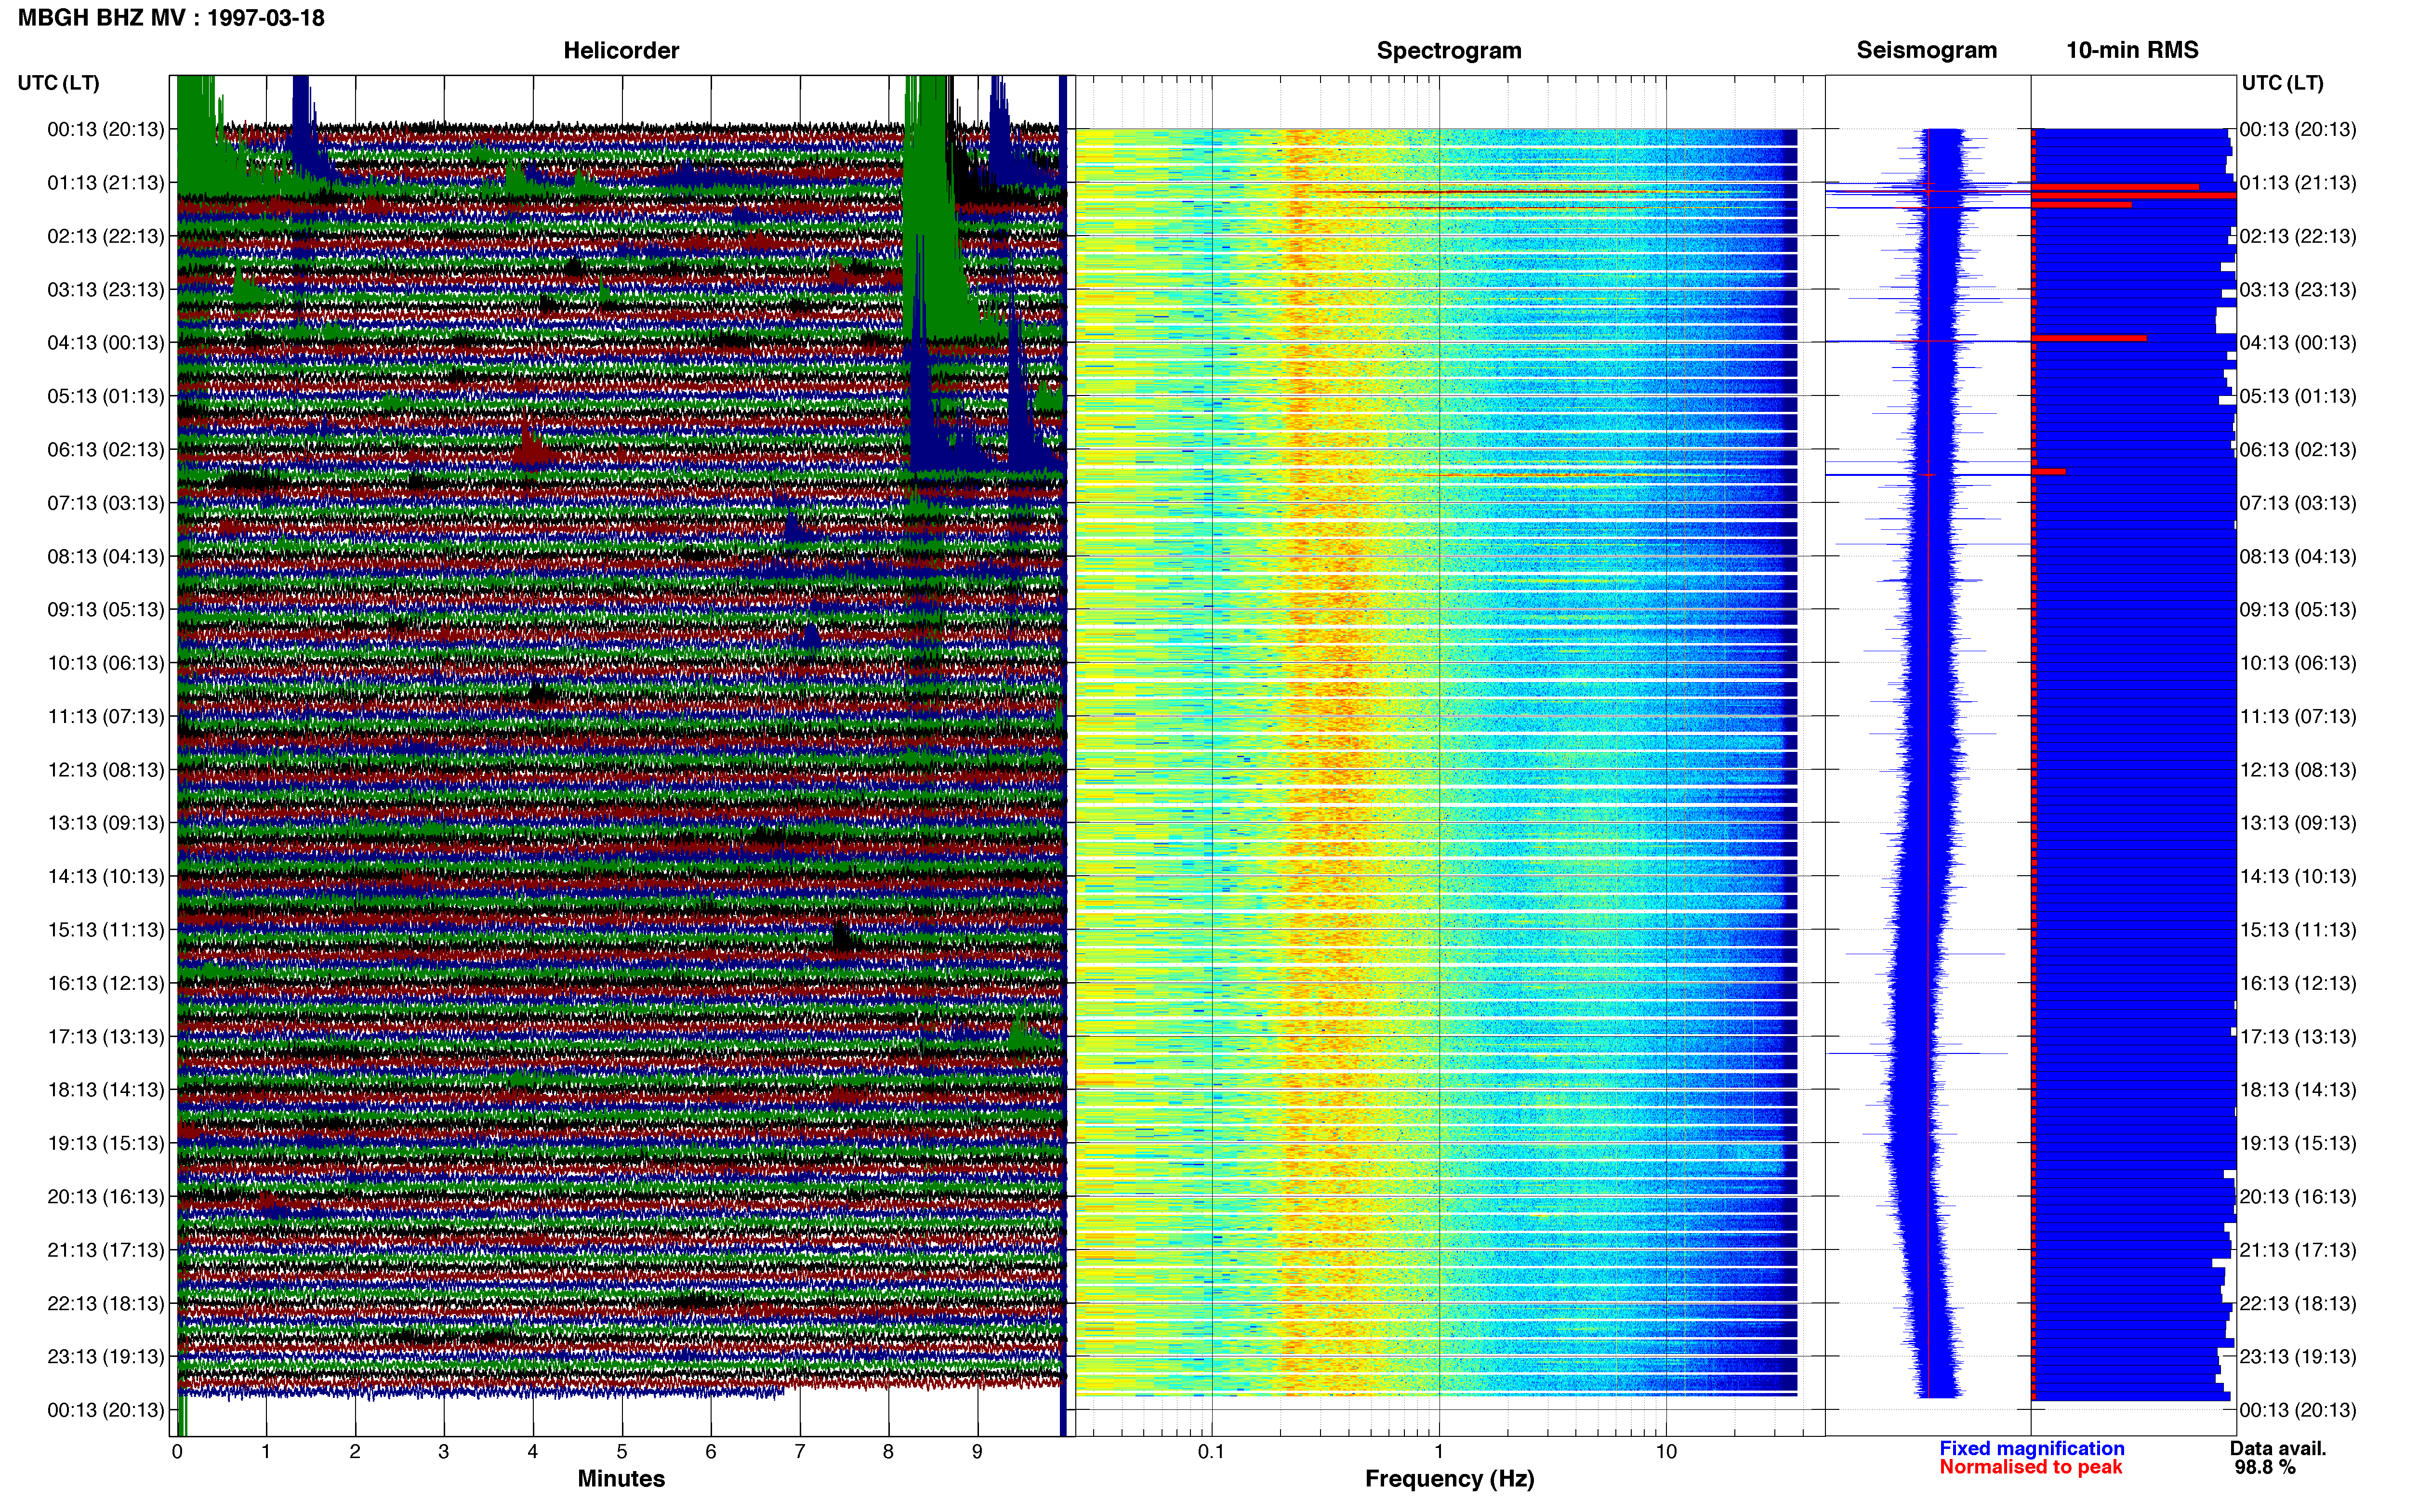Click the Normalised to peak legend text
Screen dimensions: 2418x1512
point(2030,1468)
